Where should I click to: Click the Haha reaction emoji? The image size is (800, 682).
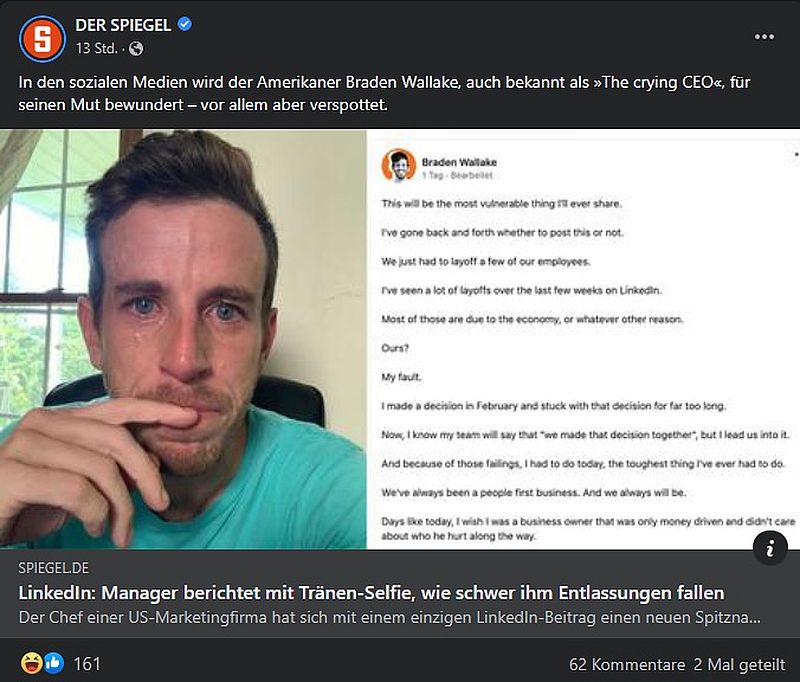click(31, 663)
